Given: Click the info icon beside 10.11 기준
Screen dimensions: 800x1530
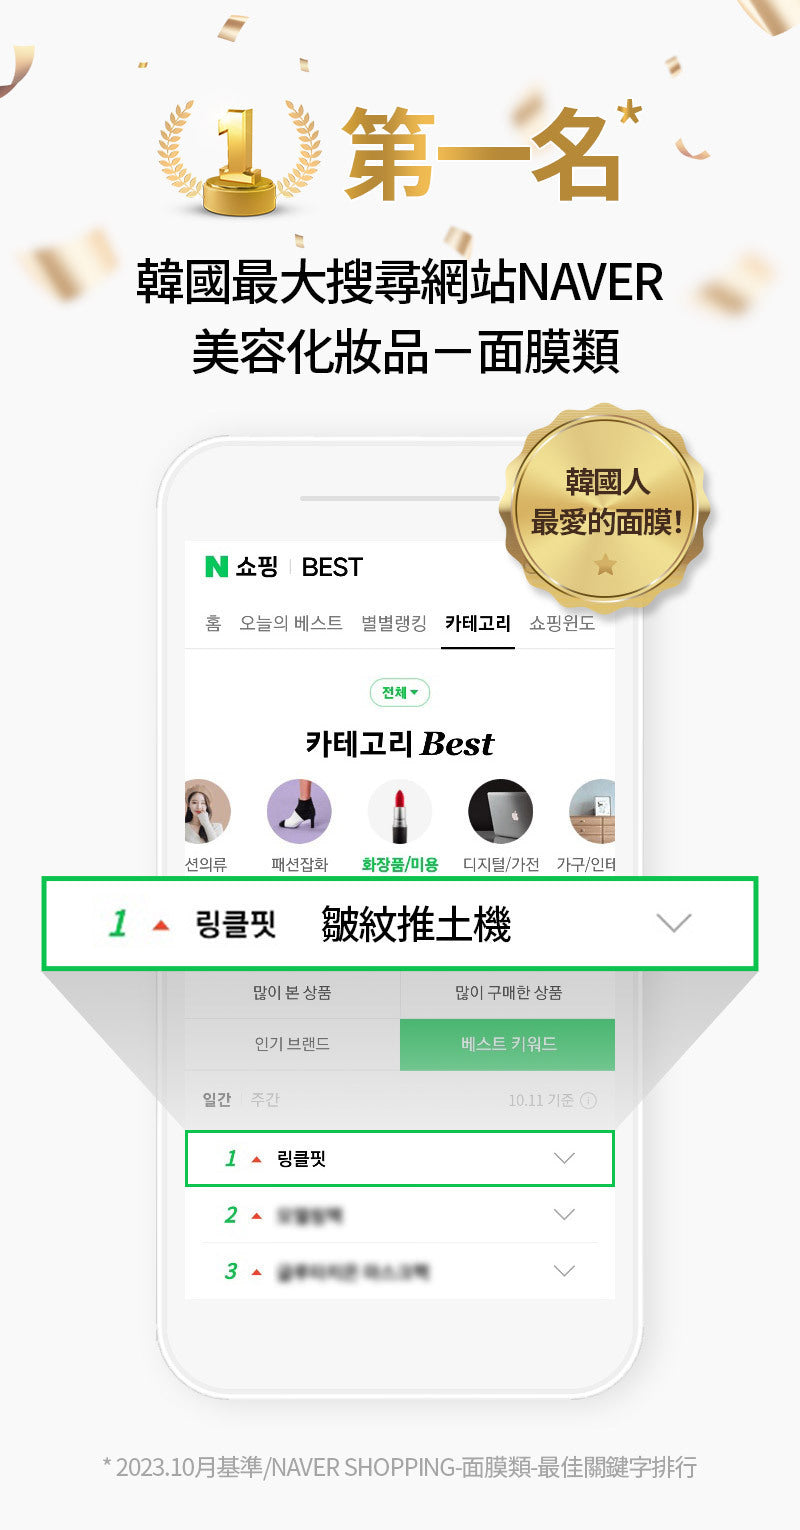Looking at the screenshot, I should 589,1100.
